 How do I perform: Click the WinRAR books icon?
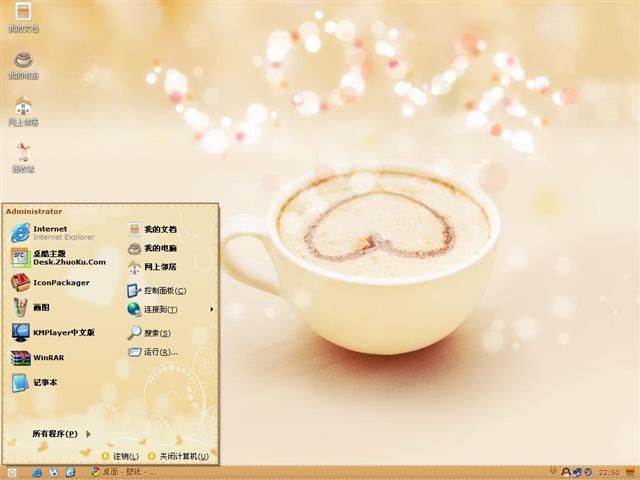tap(20, 358)
